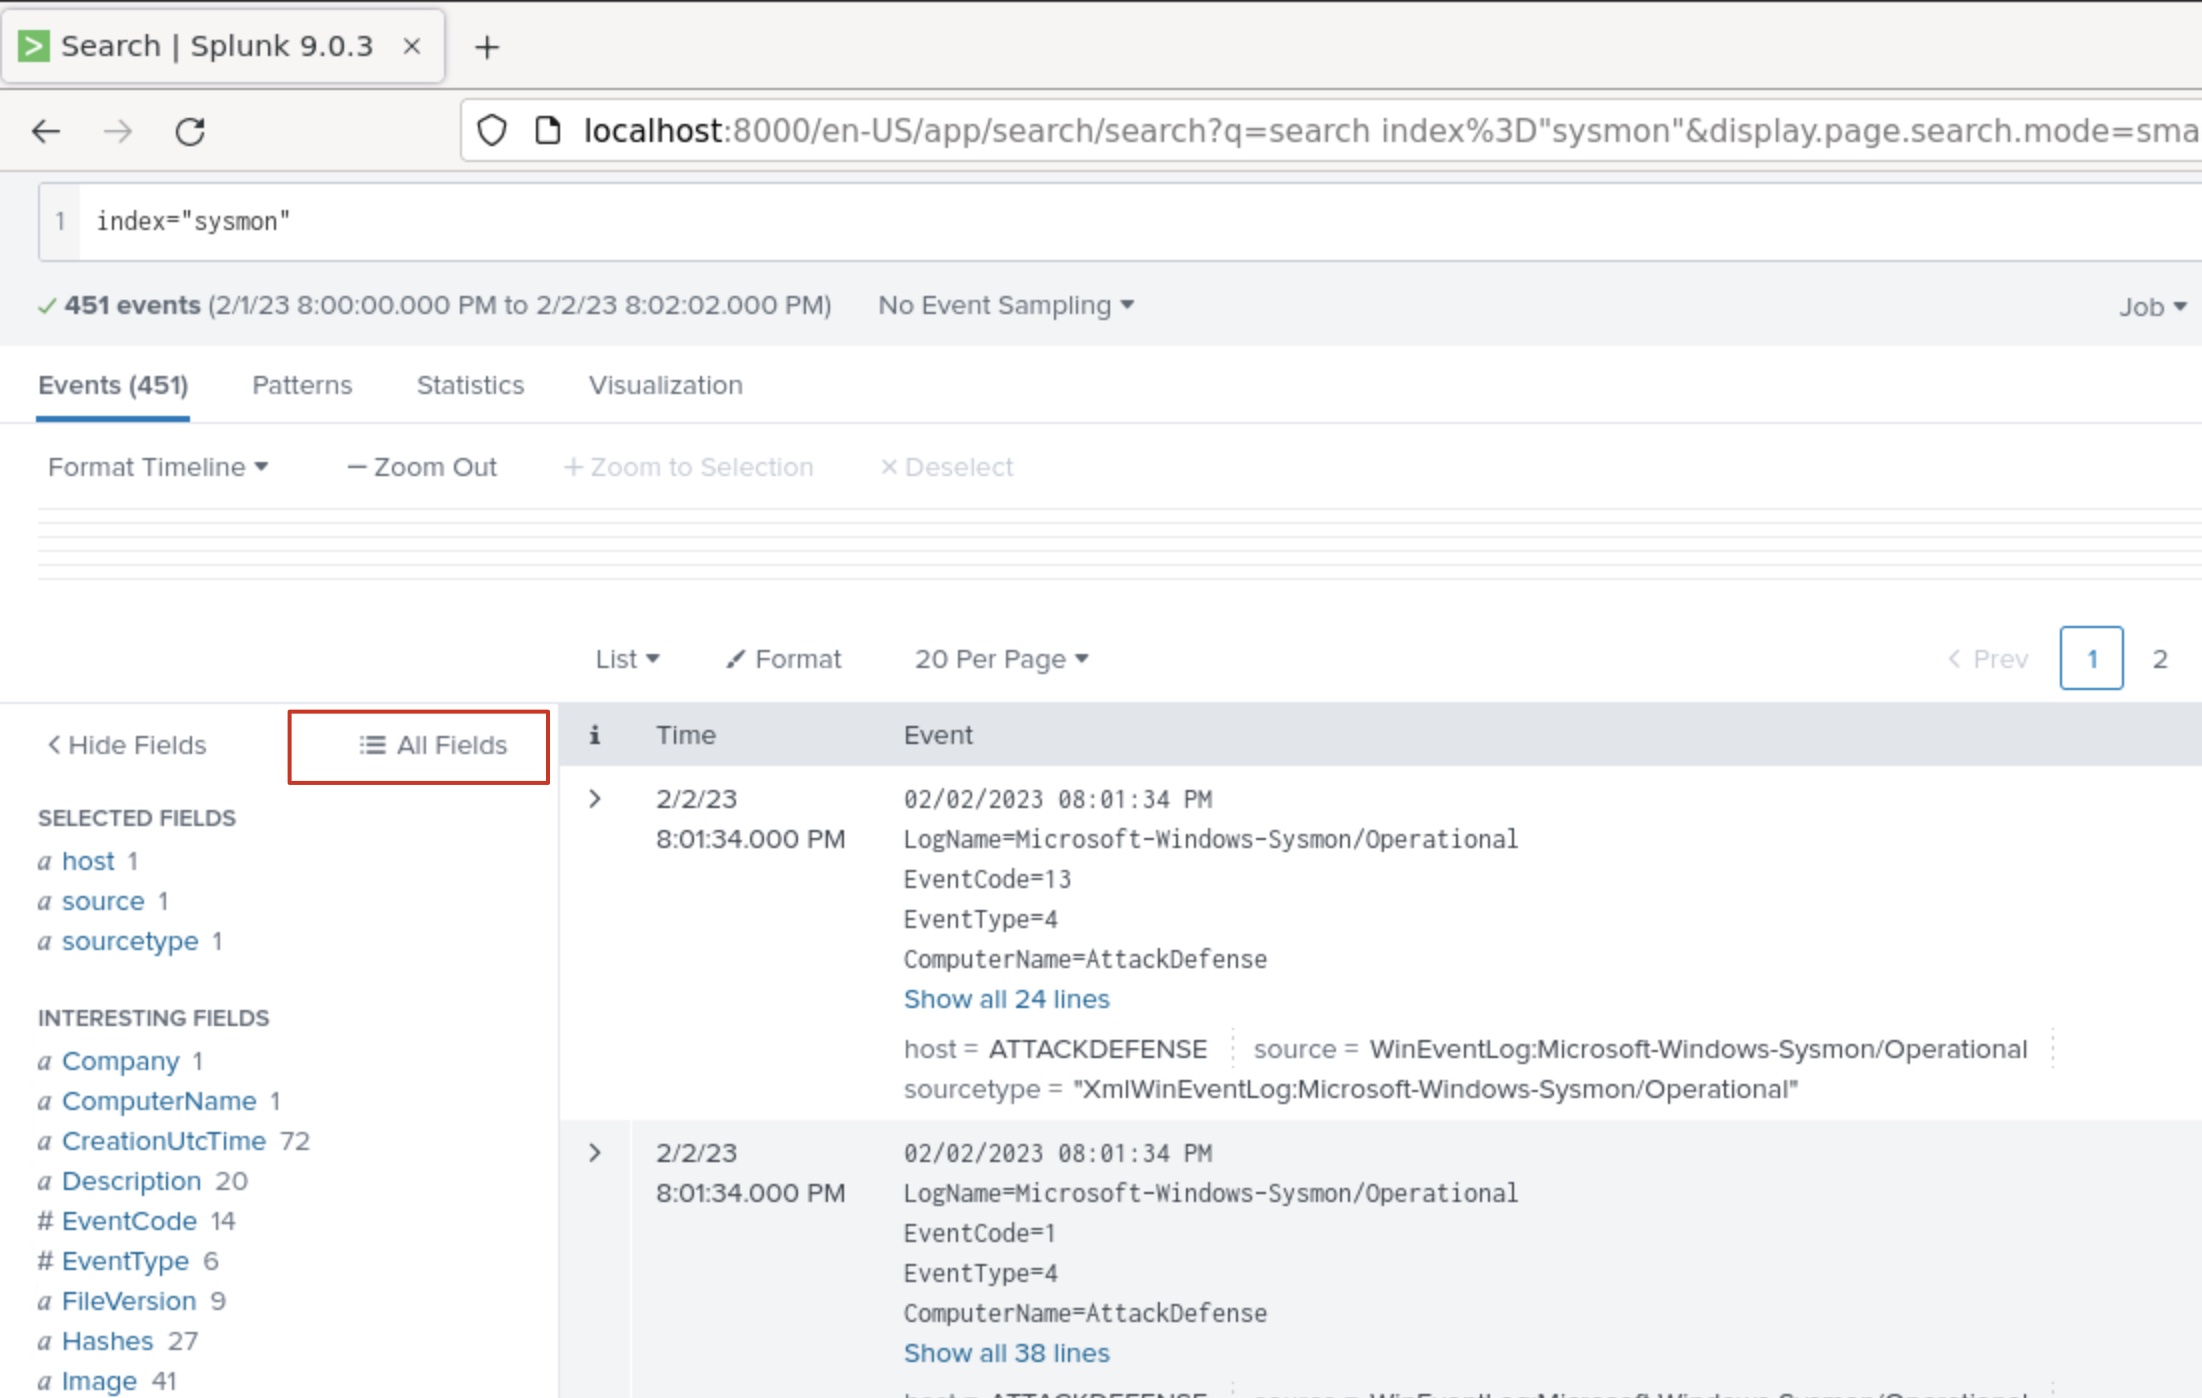Screen dimensions: 2202x1398
Task: Click the 451 events result summary
Action: click(133, 305)
